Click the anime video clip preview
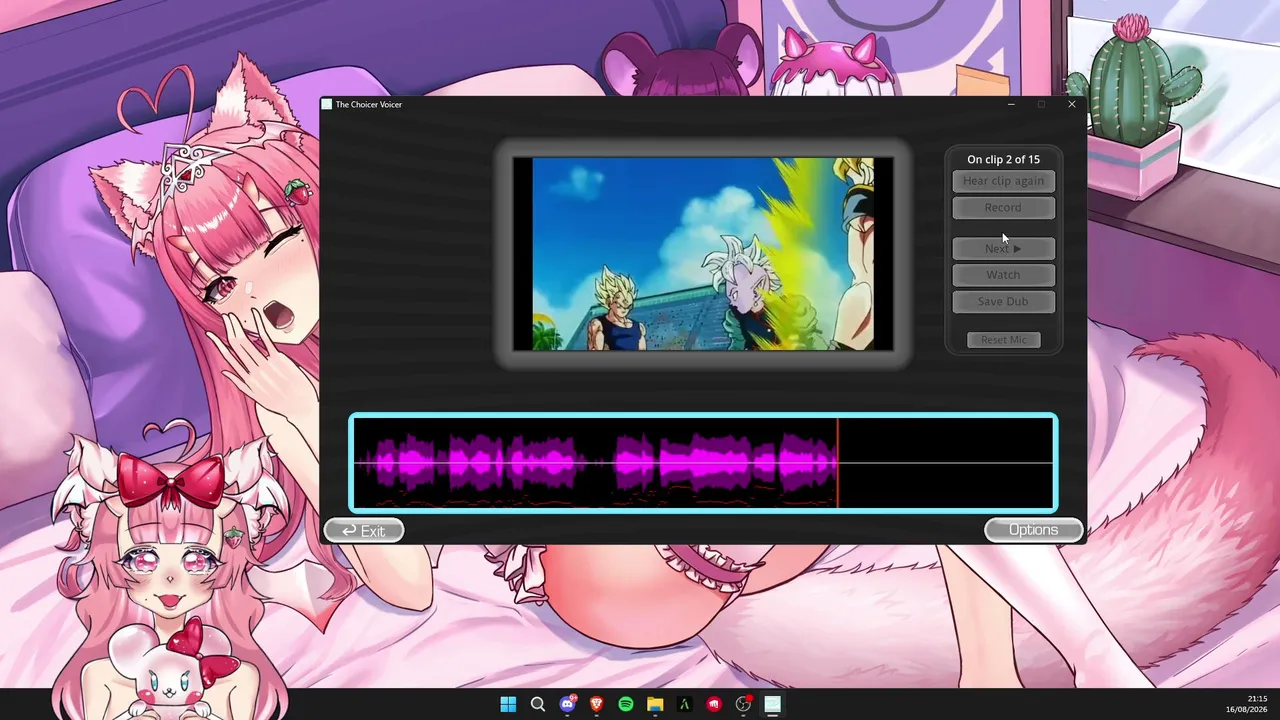The width and height of the screenshot is (1280, 720). click(703, 254)
